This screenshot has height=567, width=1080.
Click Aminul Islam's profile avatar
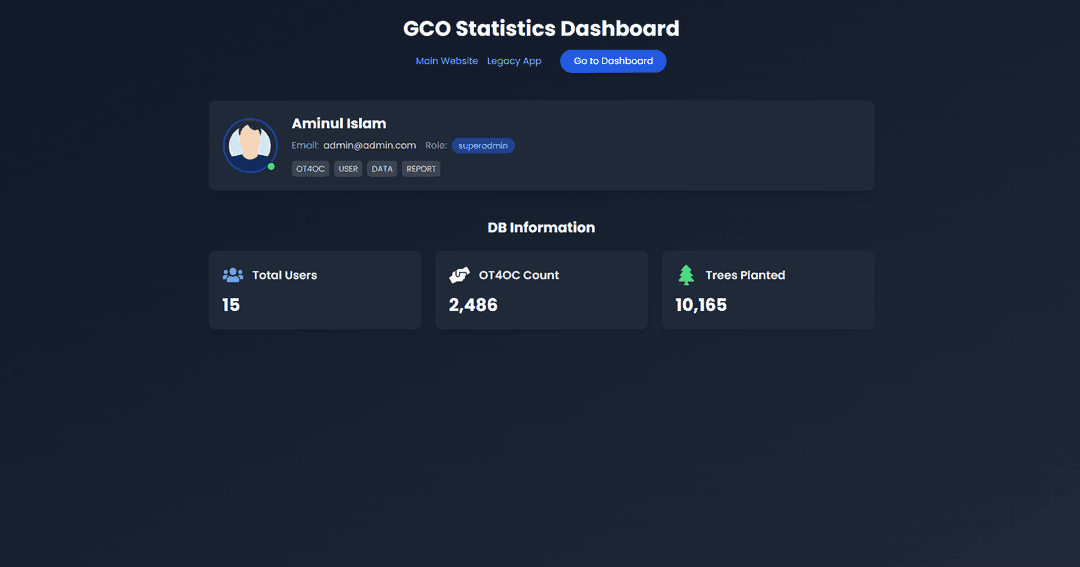click(250, 145)
